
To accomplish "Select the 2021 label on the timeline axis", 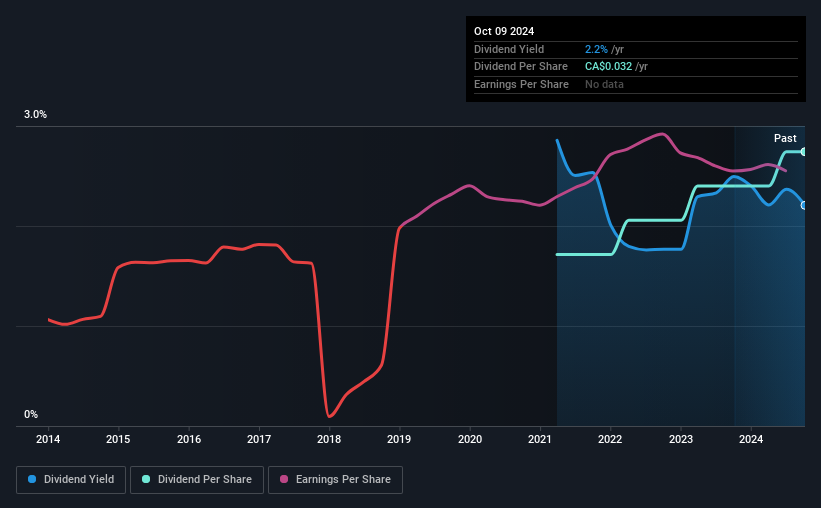I will point(540,439).
